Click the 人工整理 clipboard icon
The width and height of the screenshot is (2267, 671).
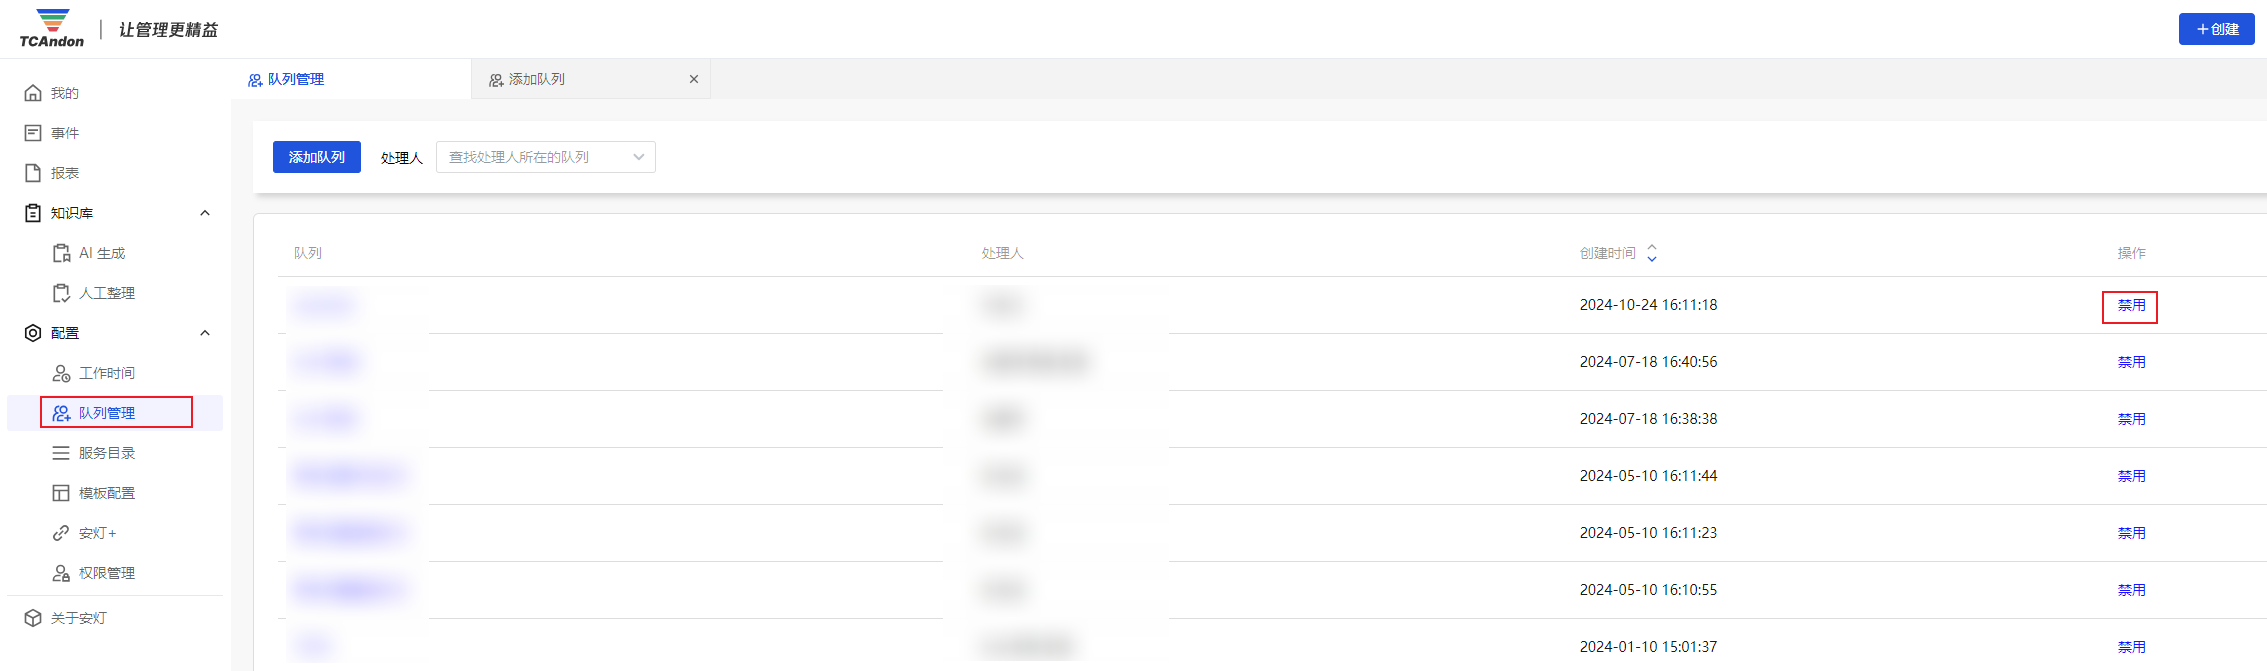pyautogui.click(x=61, y=293)
